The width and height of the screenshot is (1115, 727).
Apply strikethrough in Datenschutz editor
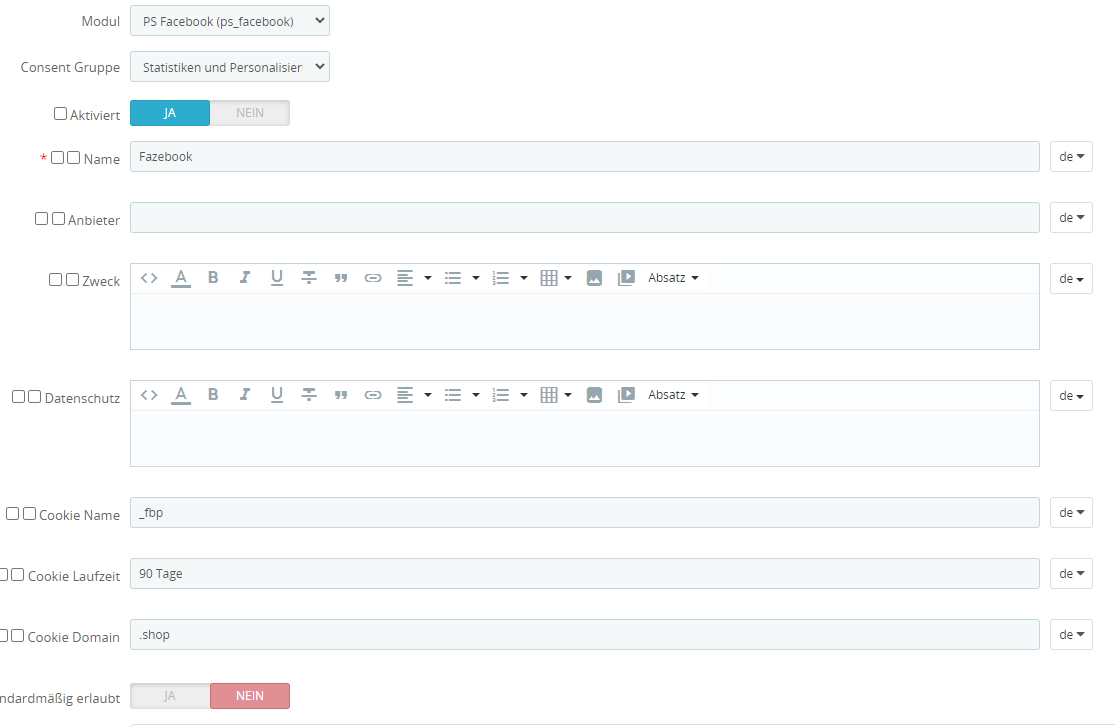click(309, 395)
